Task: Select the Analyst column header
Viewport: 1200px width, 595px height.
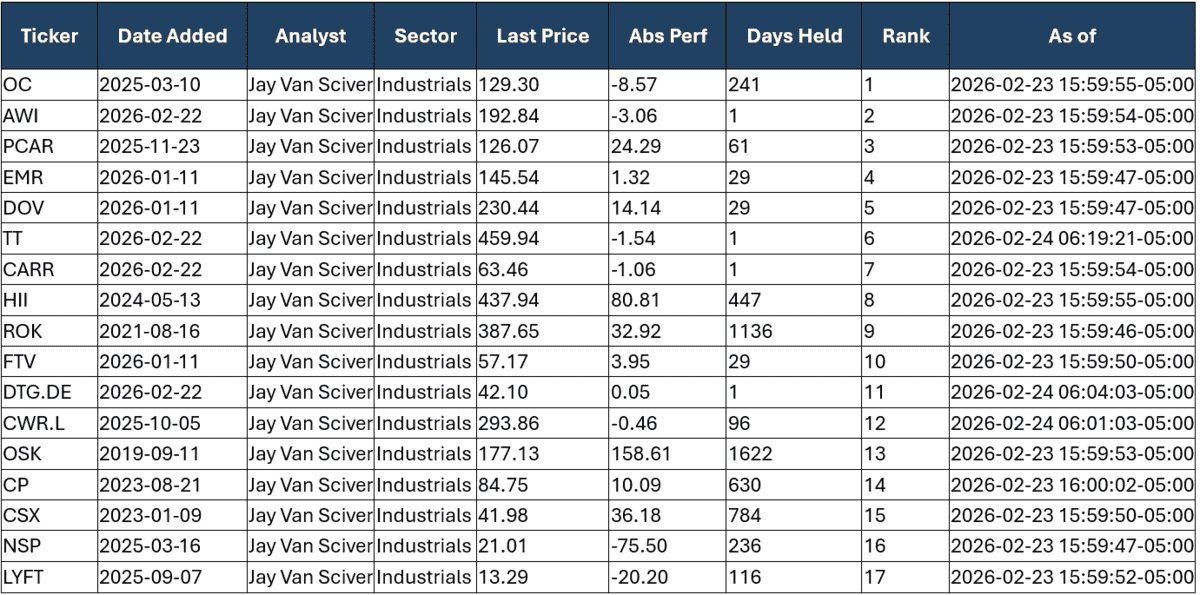Action: pos(310,35)
